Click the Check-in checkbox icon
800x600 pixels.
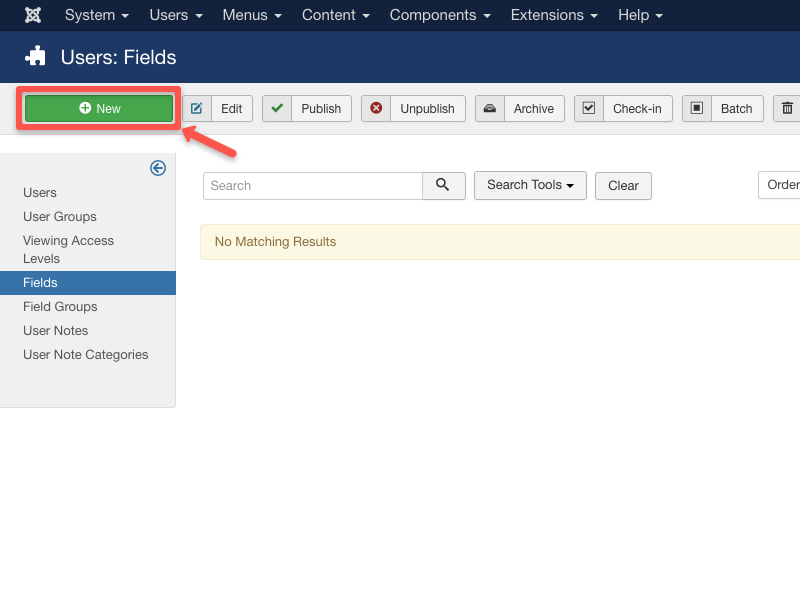pos(589,108)
